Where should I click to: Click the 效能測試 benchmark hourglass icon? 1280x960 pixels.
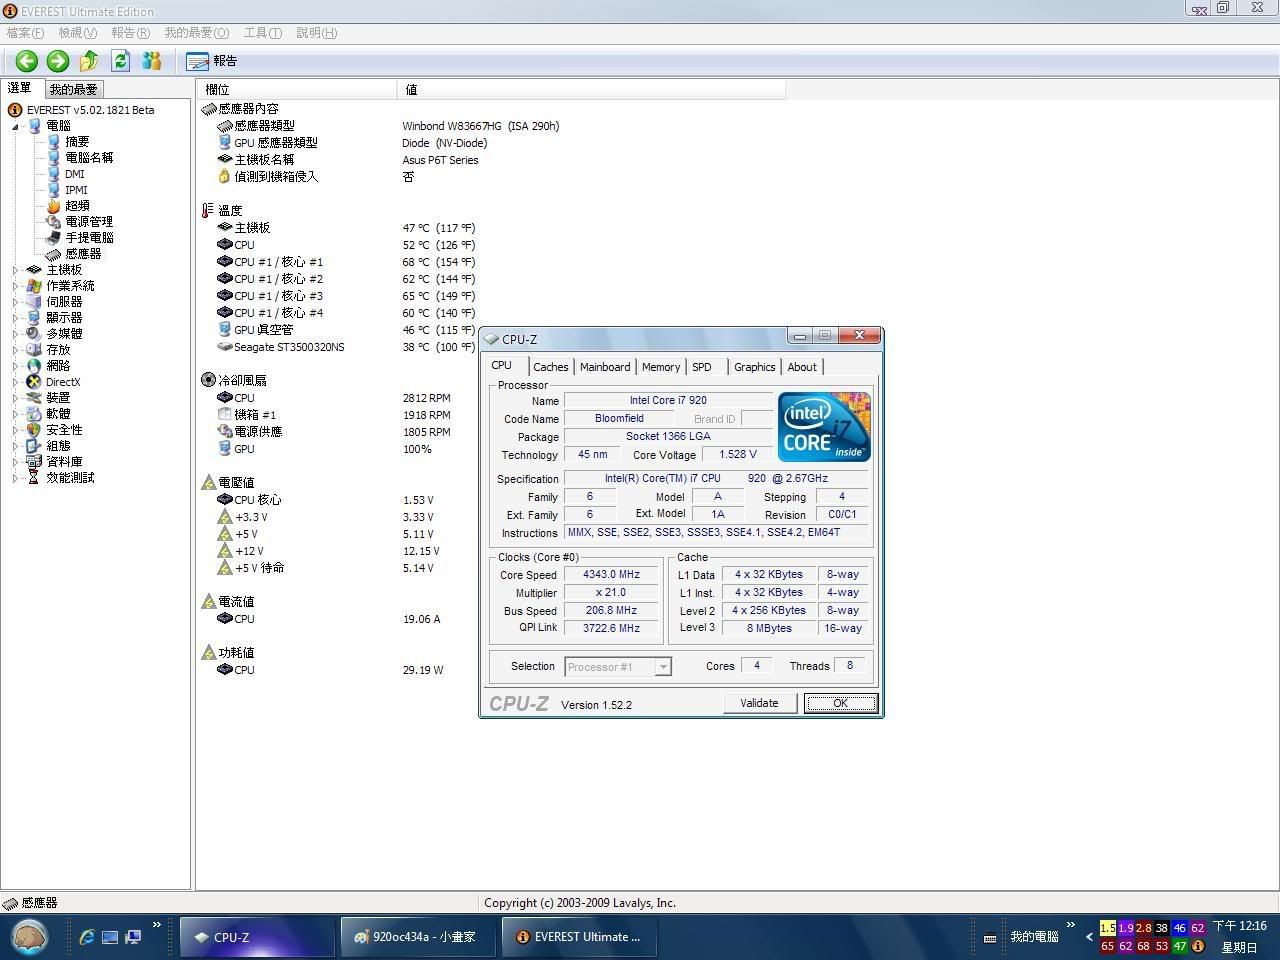point(34,478)
